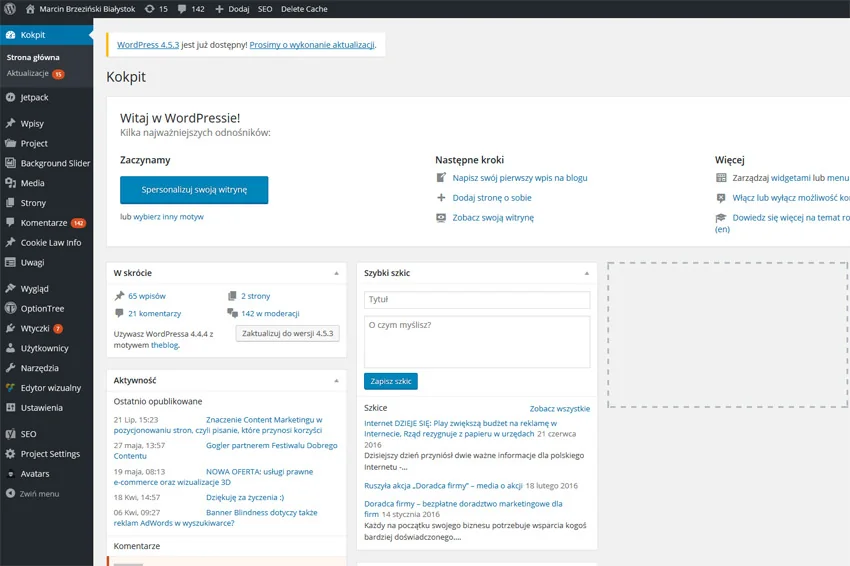The width and height of the screenshot is (850, 566).
Task: Open the SEO menu in admin bar
Action: [265, 9]
